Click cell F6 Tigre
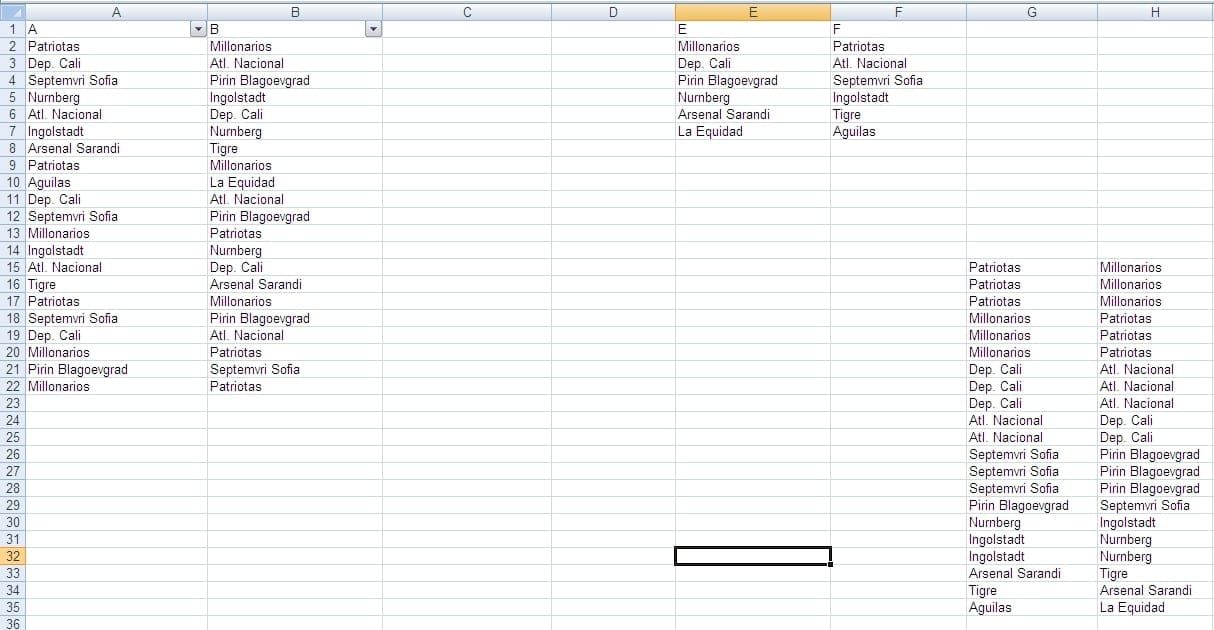Screen dimensions: 1214x630 tap(898, 114)
